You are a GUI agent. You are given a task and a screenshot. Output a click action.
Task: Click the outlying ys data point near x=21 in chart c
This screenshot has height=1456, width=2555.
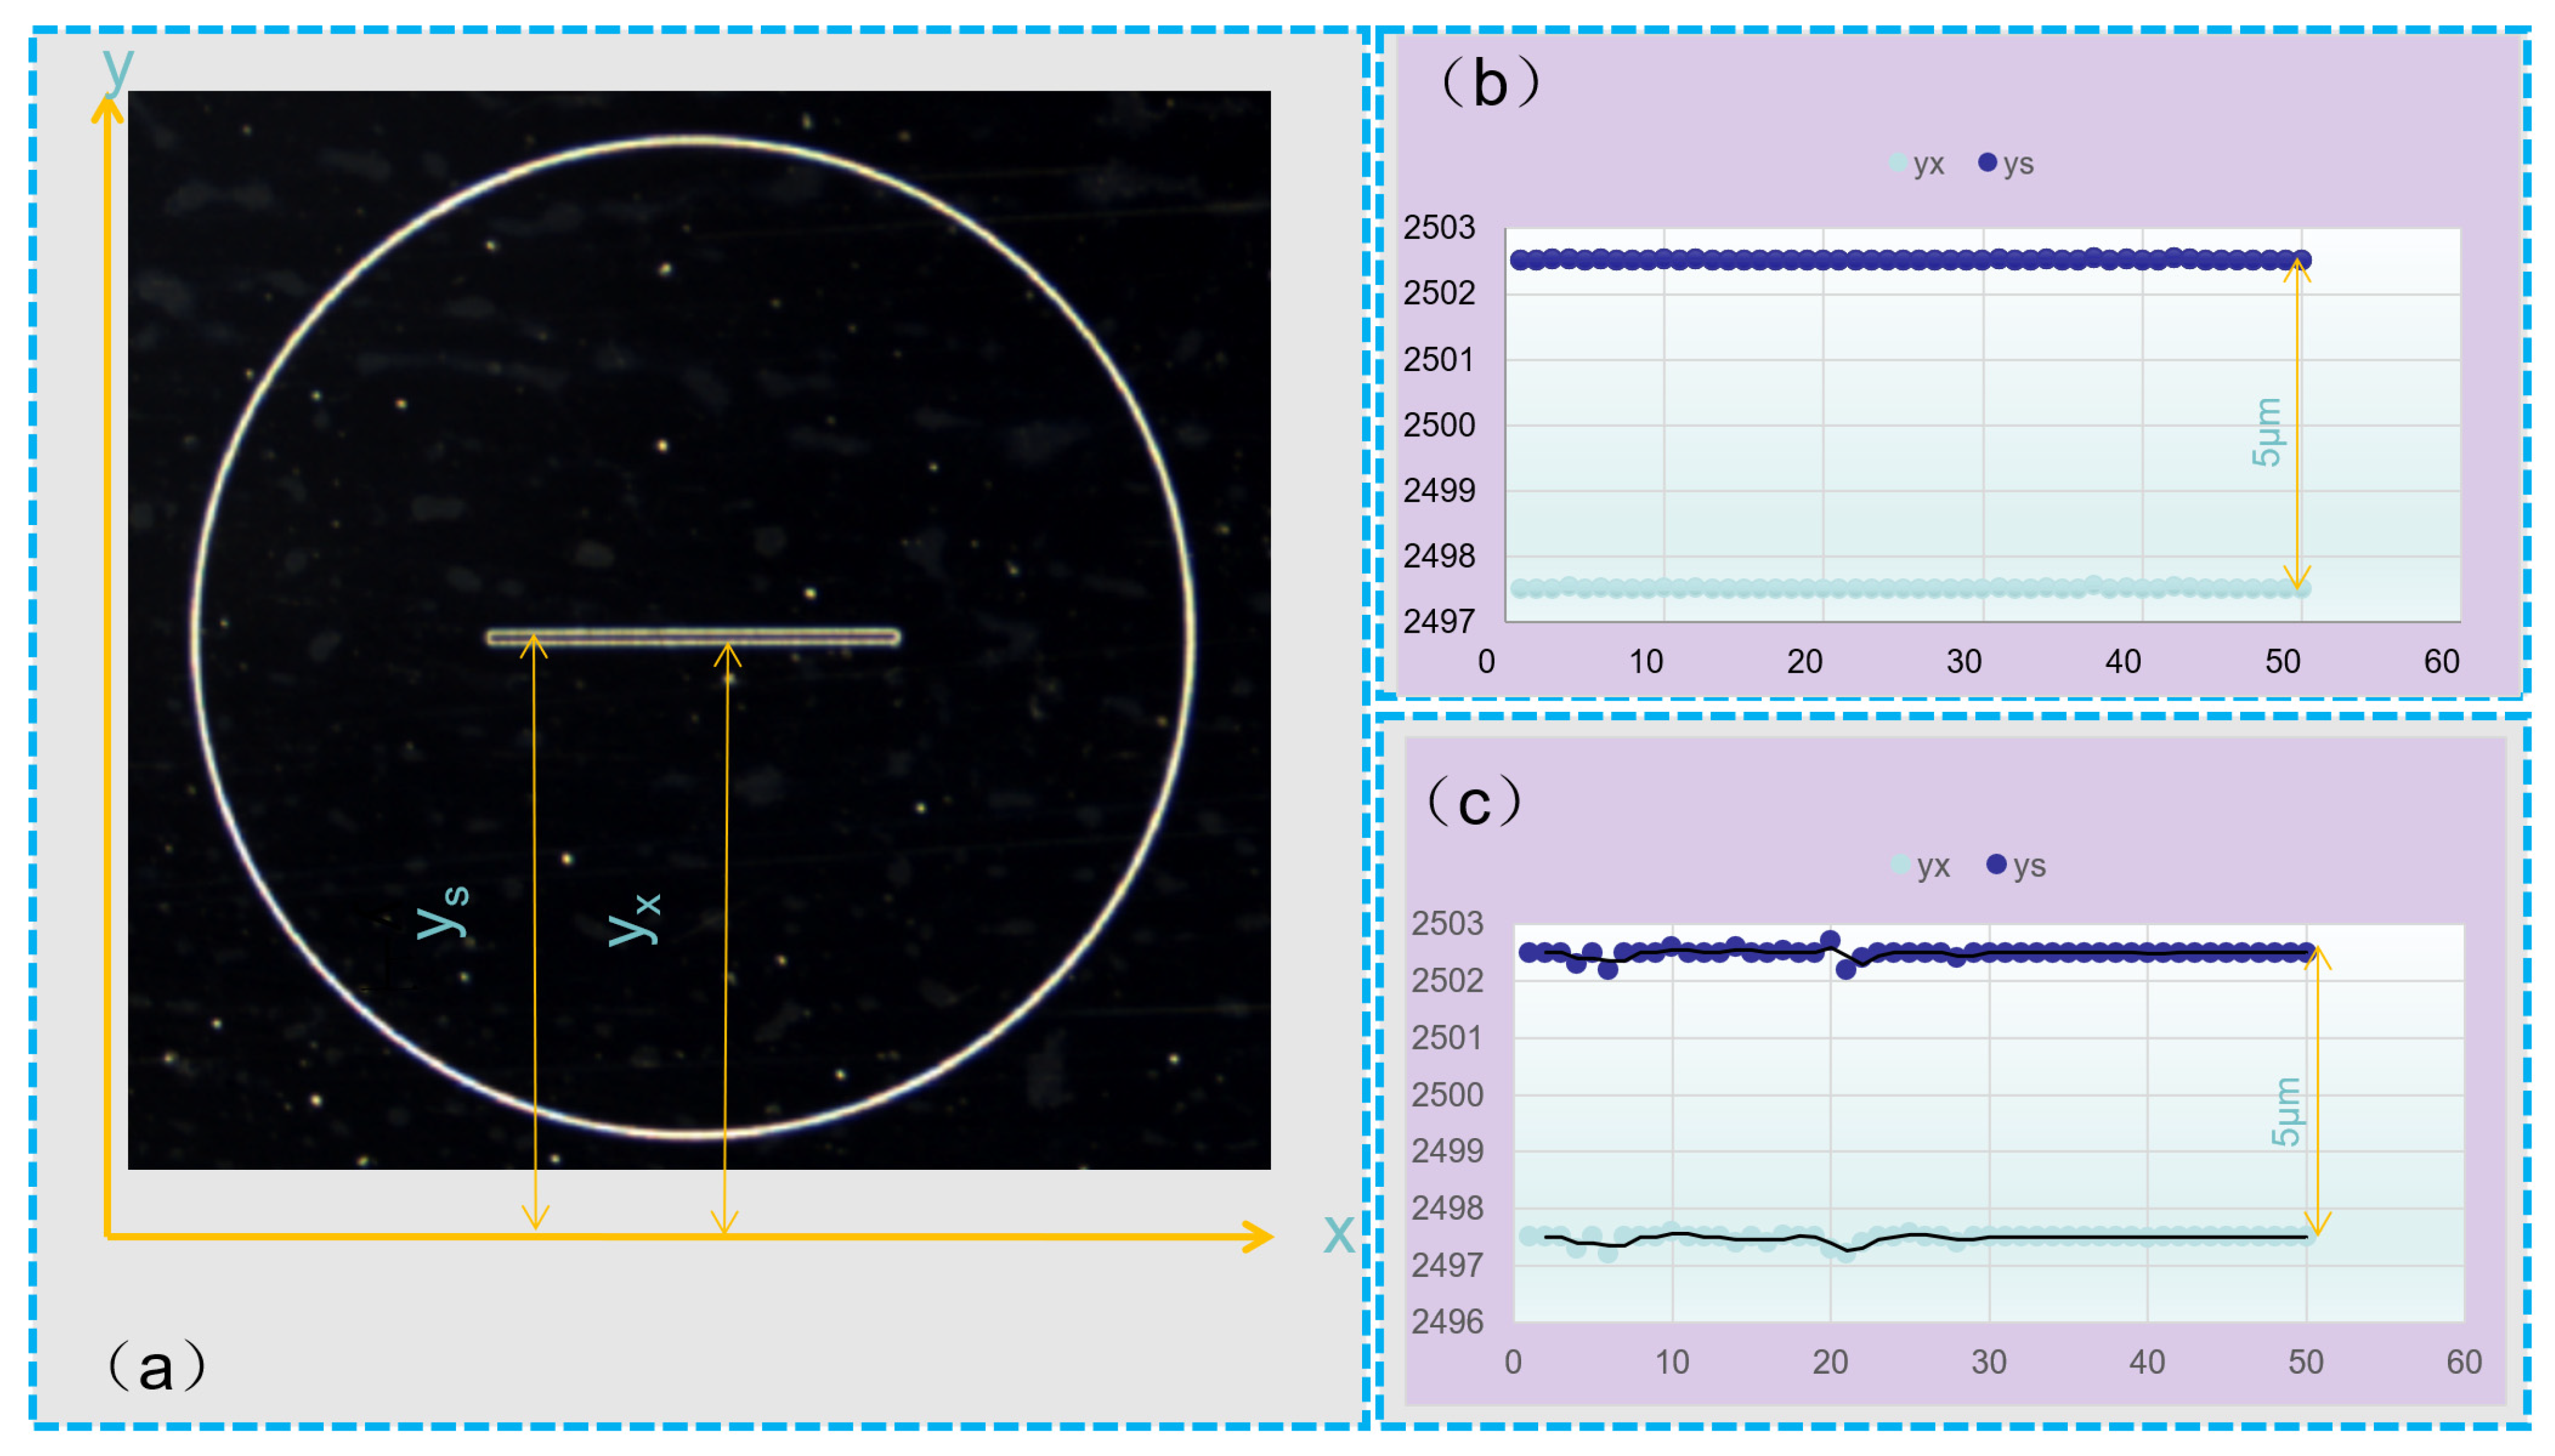point(1846,969)
